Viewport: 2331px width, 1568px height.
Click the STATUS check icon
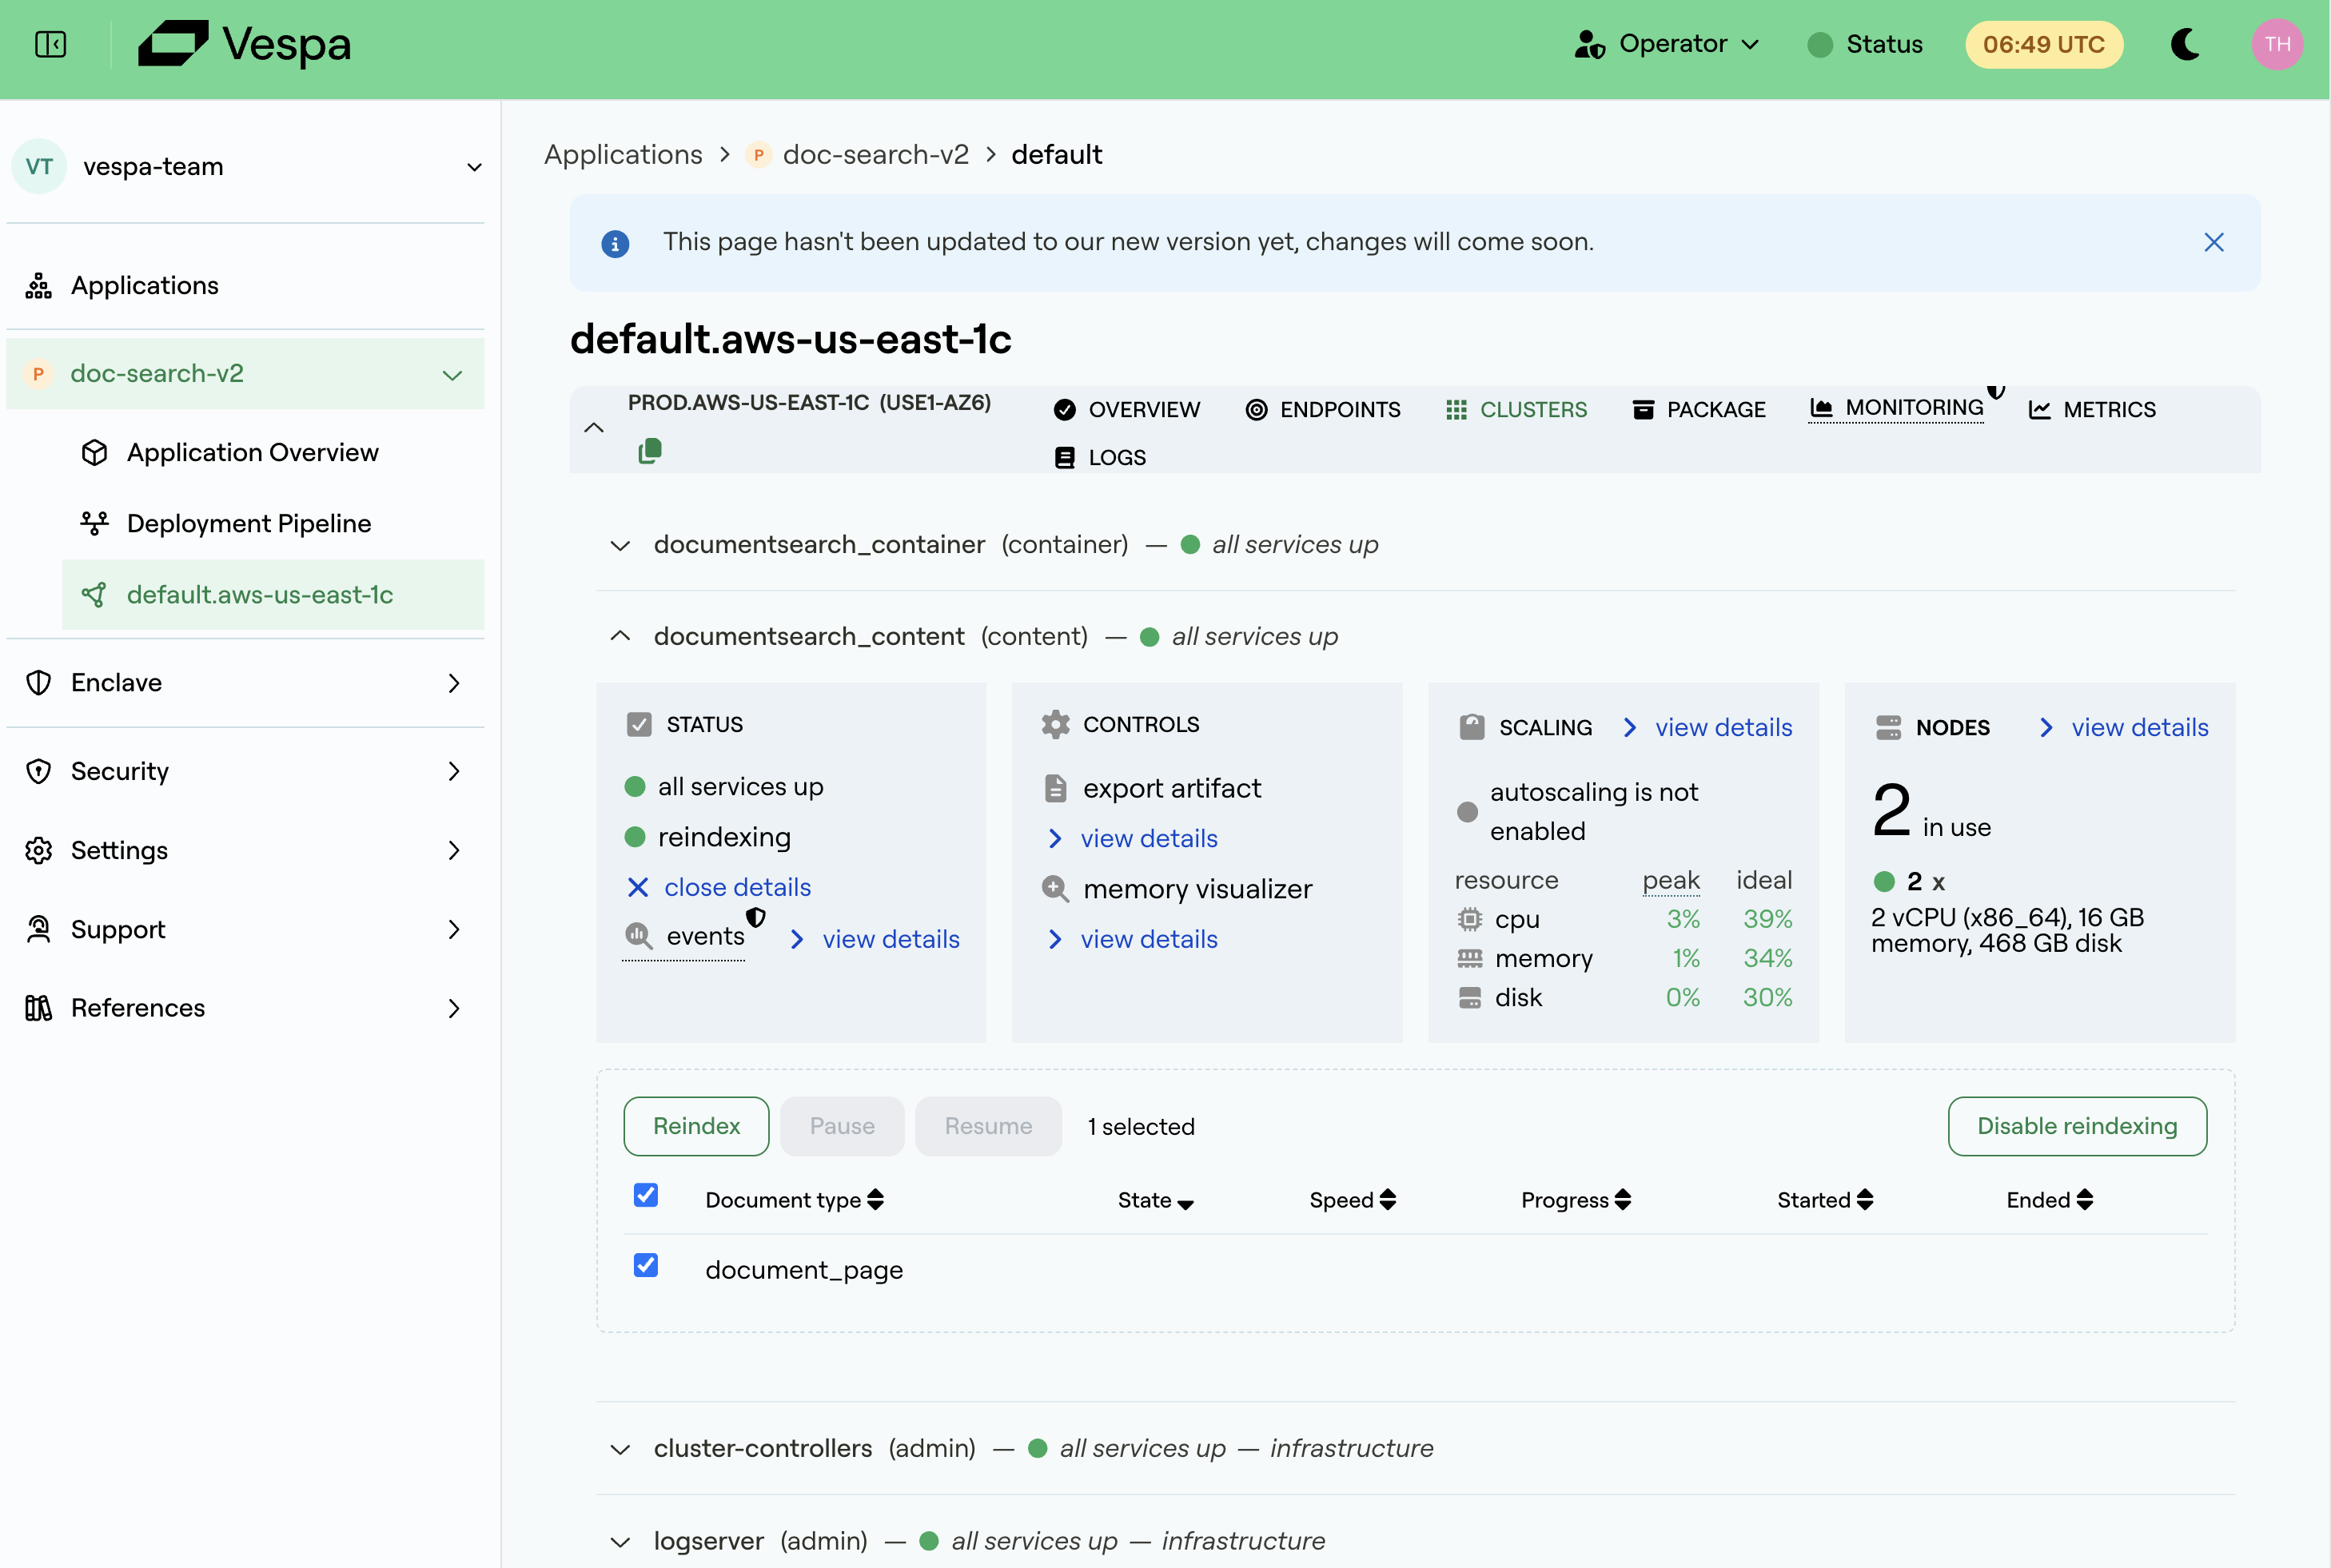pos(639,724)
